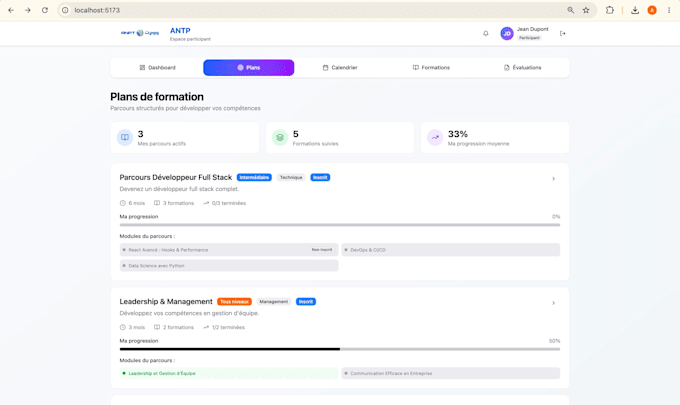Open notifications bell icon
680x405 pixels.
click(486, 33)
